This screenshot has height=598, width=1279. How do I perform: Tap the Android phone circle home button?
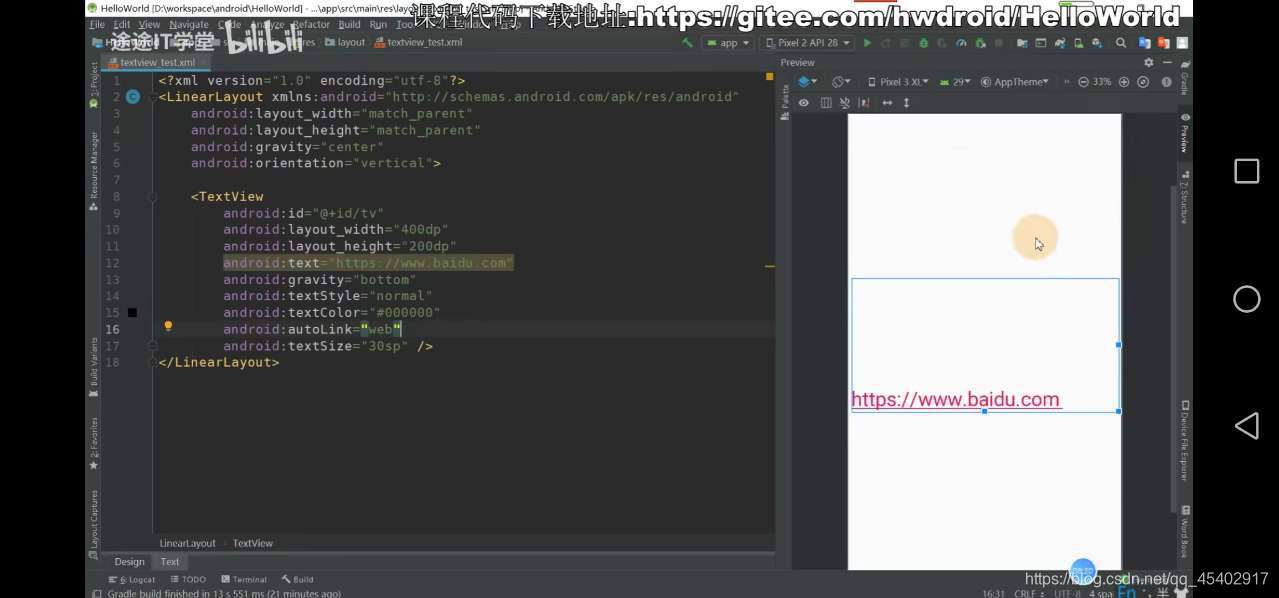(x=1246, y=299)
